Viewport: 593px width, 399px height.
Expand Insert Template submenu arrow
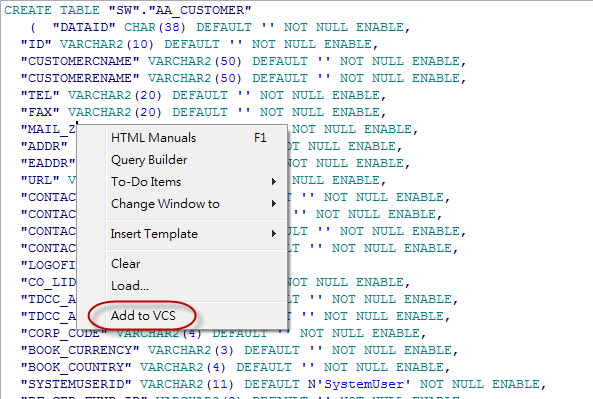pos(274,234)
